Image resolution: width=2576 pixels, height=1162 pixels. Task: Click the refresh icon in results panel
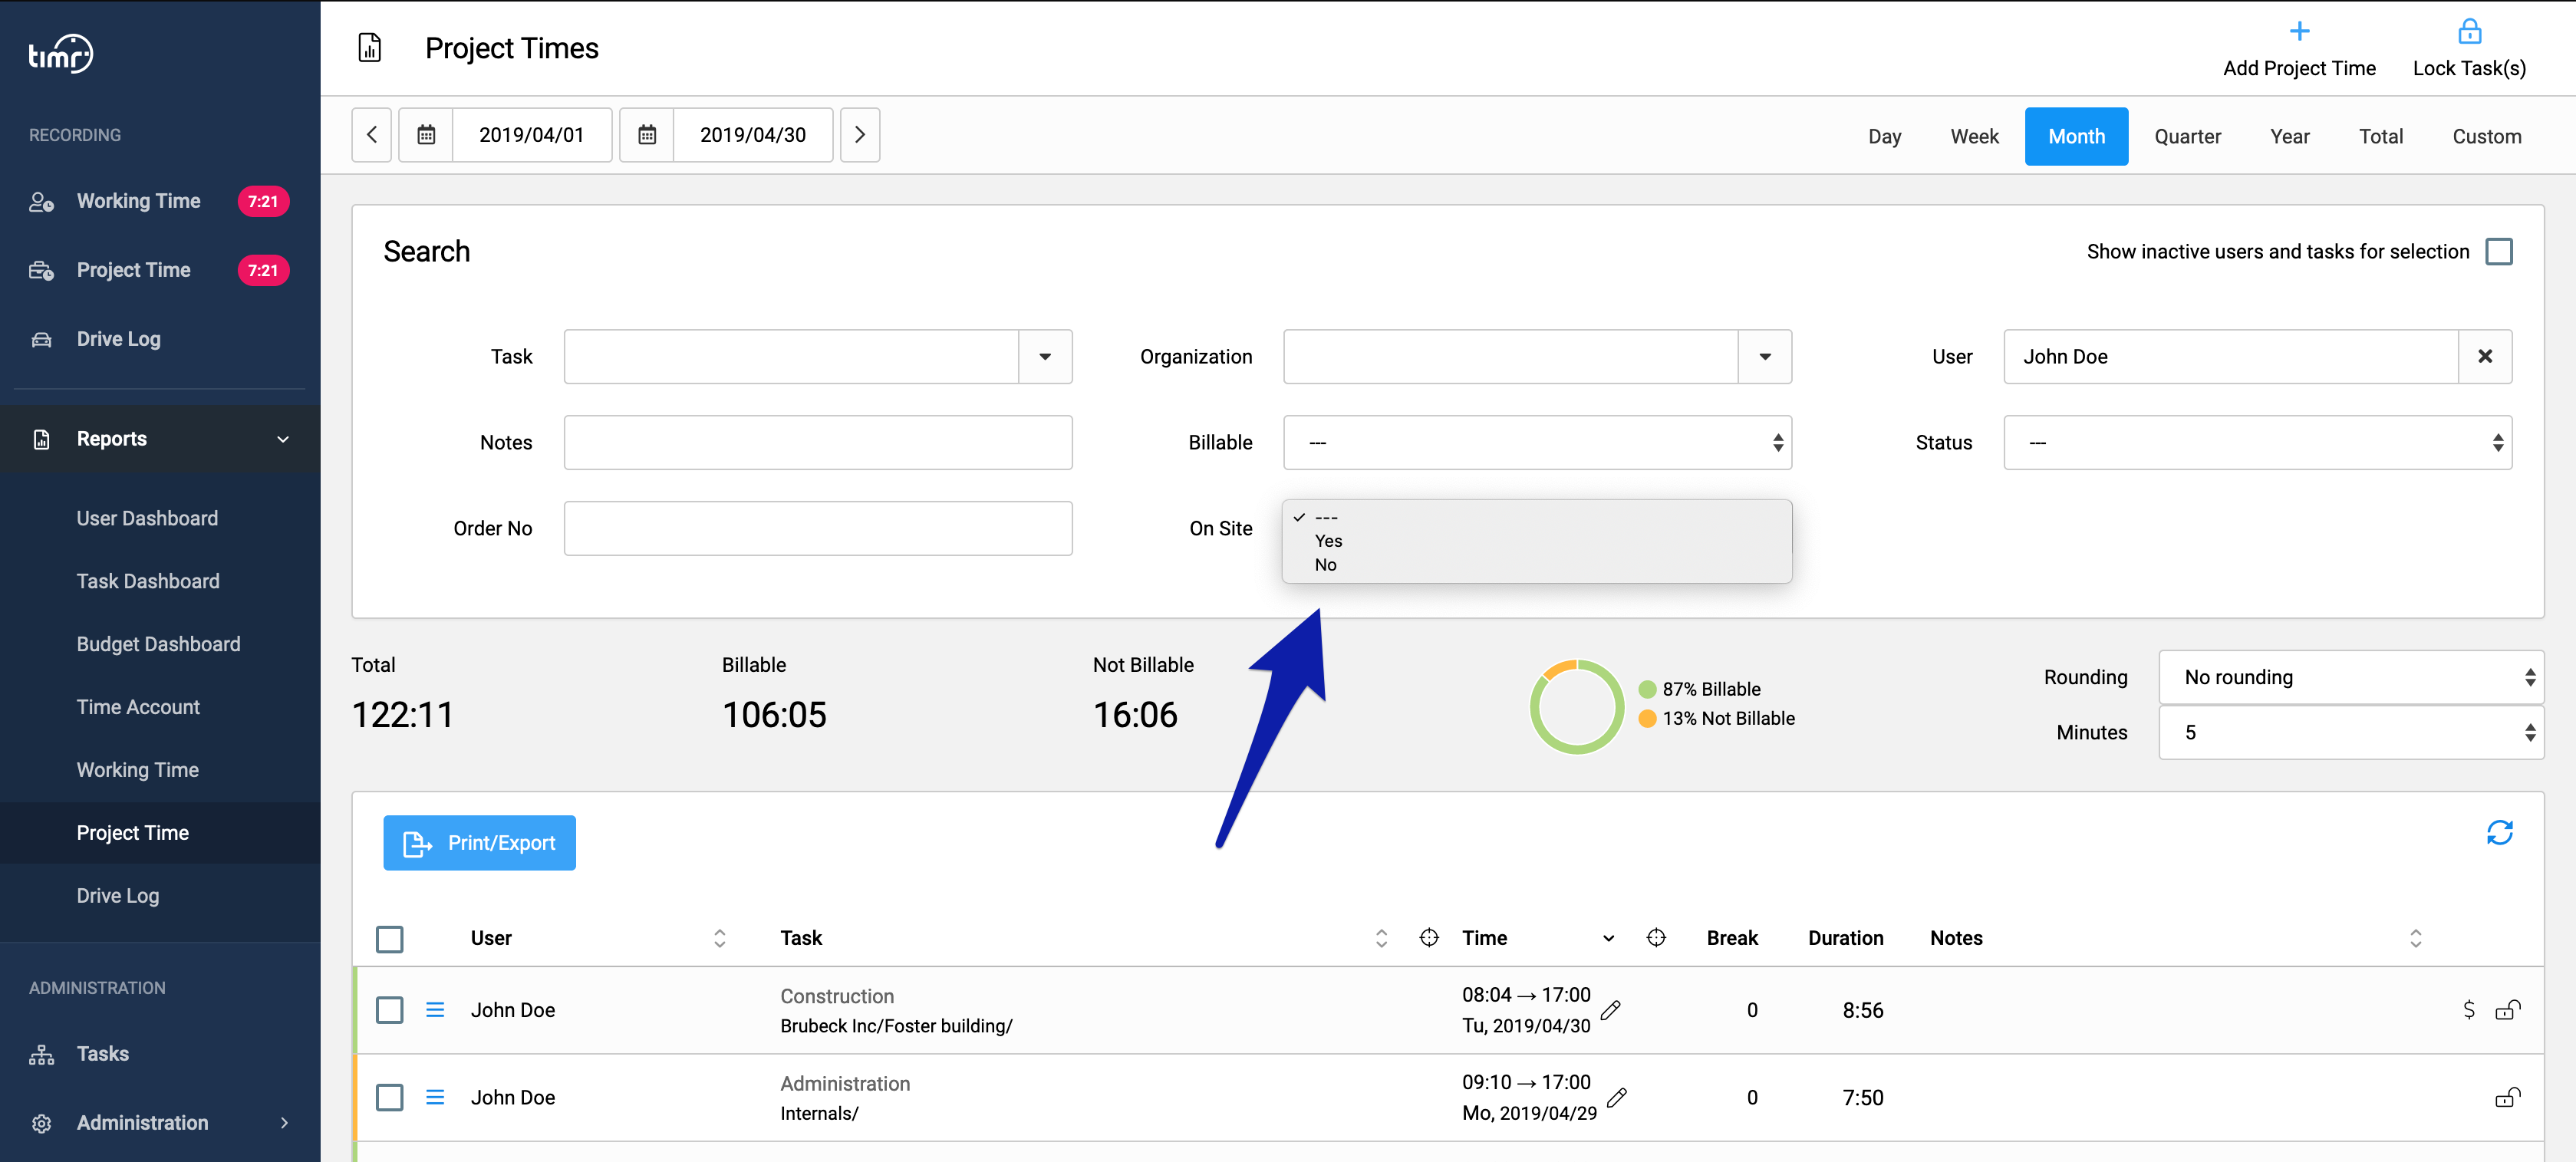2499,832
